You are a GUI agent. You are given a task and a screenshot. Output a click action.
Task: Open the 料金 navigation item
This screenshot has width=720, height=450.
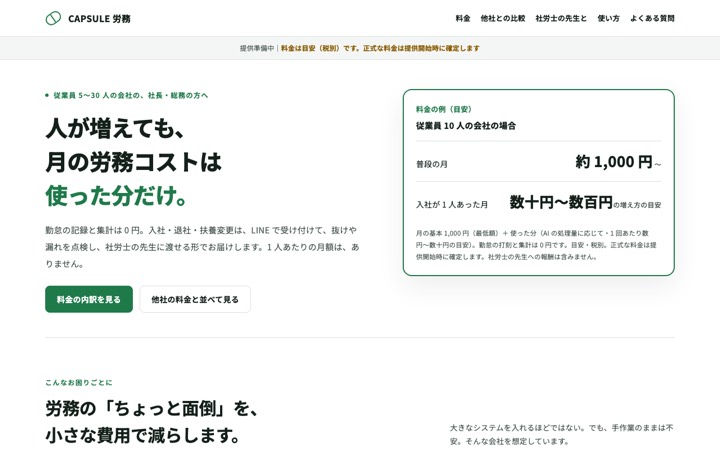463,18
